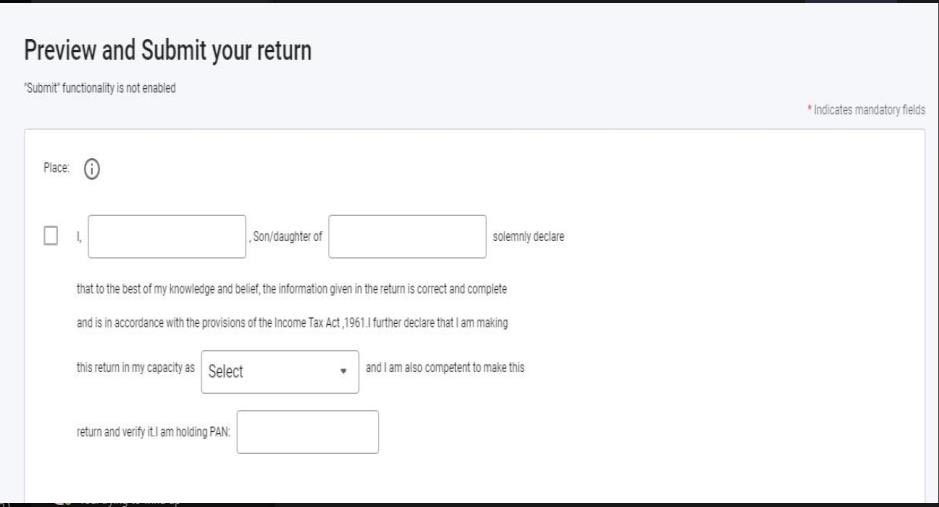
Task: Tick the declaration checkbox before "I,"
Action: click(51, 237)
